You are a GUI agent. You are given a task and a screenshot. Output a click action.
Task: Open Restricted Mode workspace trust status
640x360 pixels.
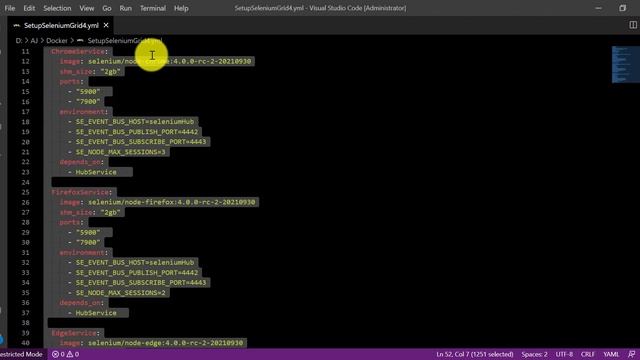click(x=21, y=354)
